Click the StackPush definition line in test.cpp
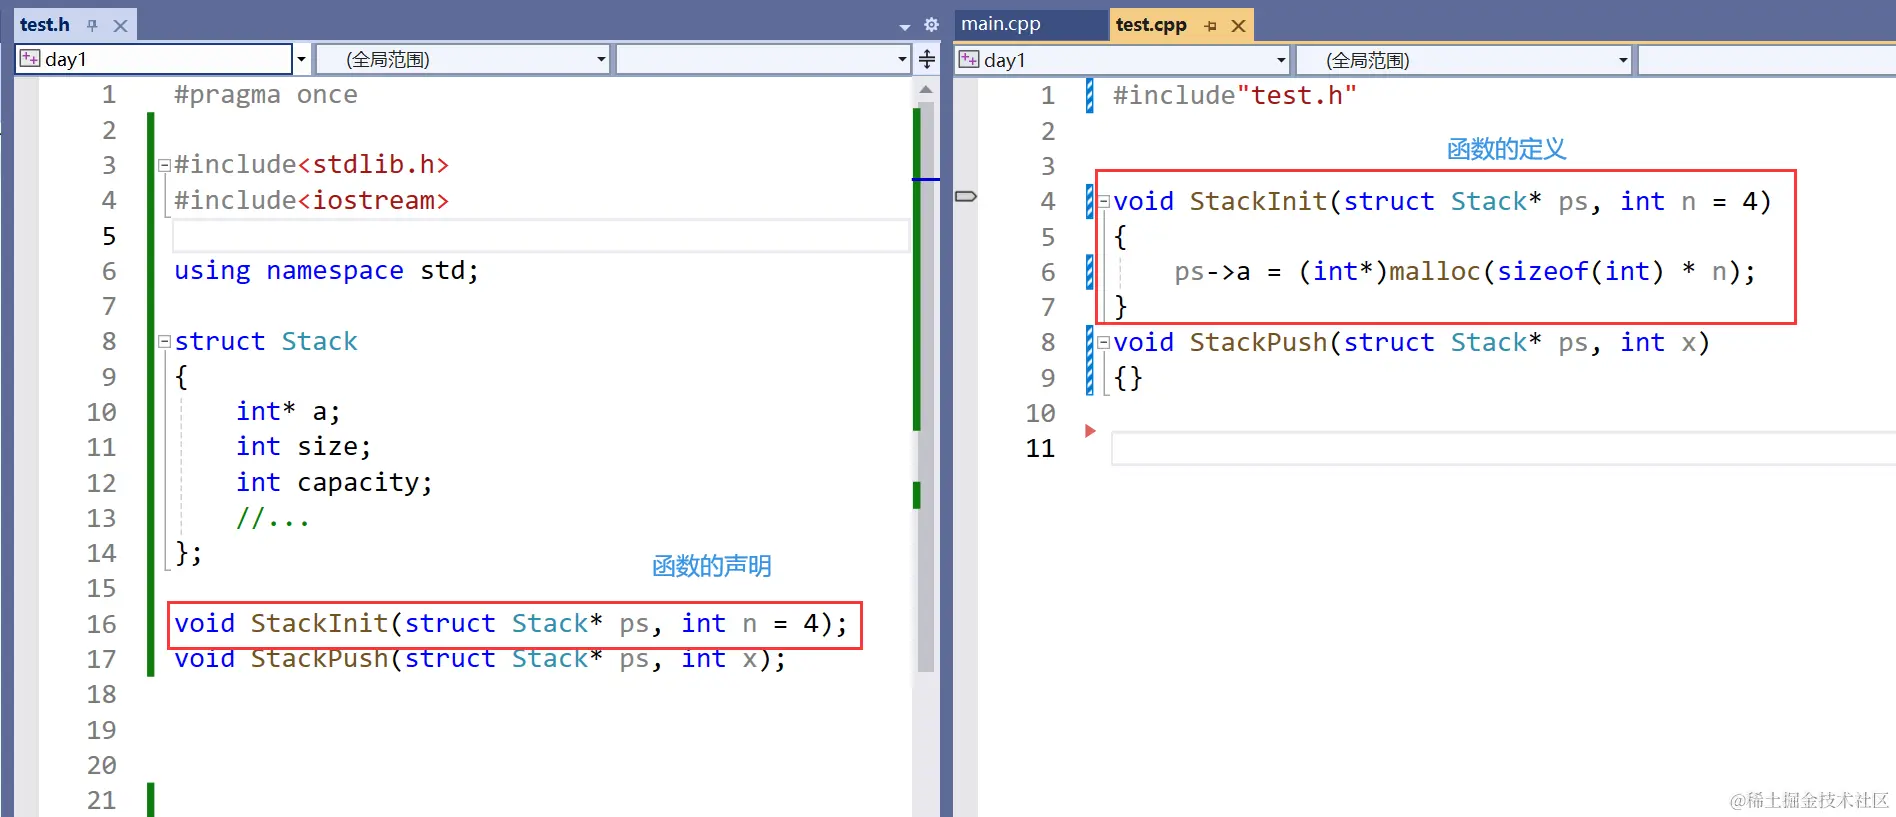1896x817 pixels. (1411, 343)
